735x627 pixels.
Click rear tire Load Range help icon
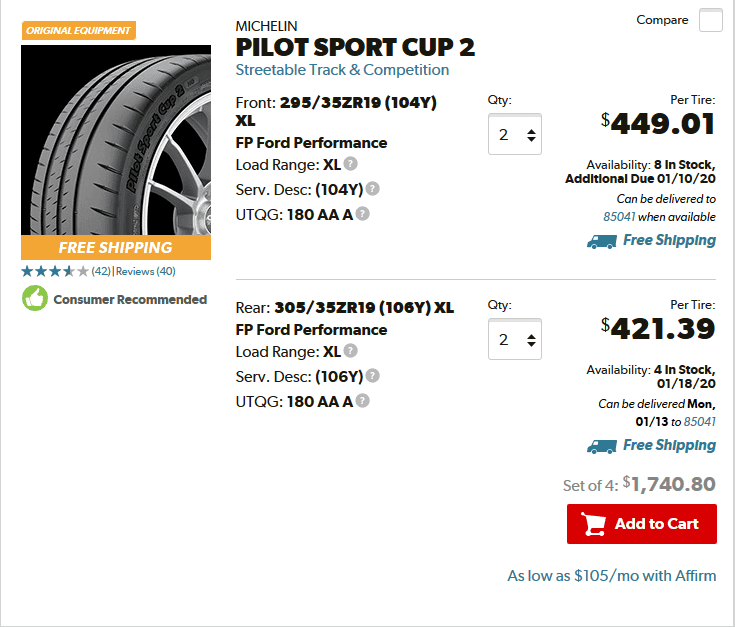(x=351, y=351)
